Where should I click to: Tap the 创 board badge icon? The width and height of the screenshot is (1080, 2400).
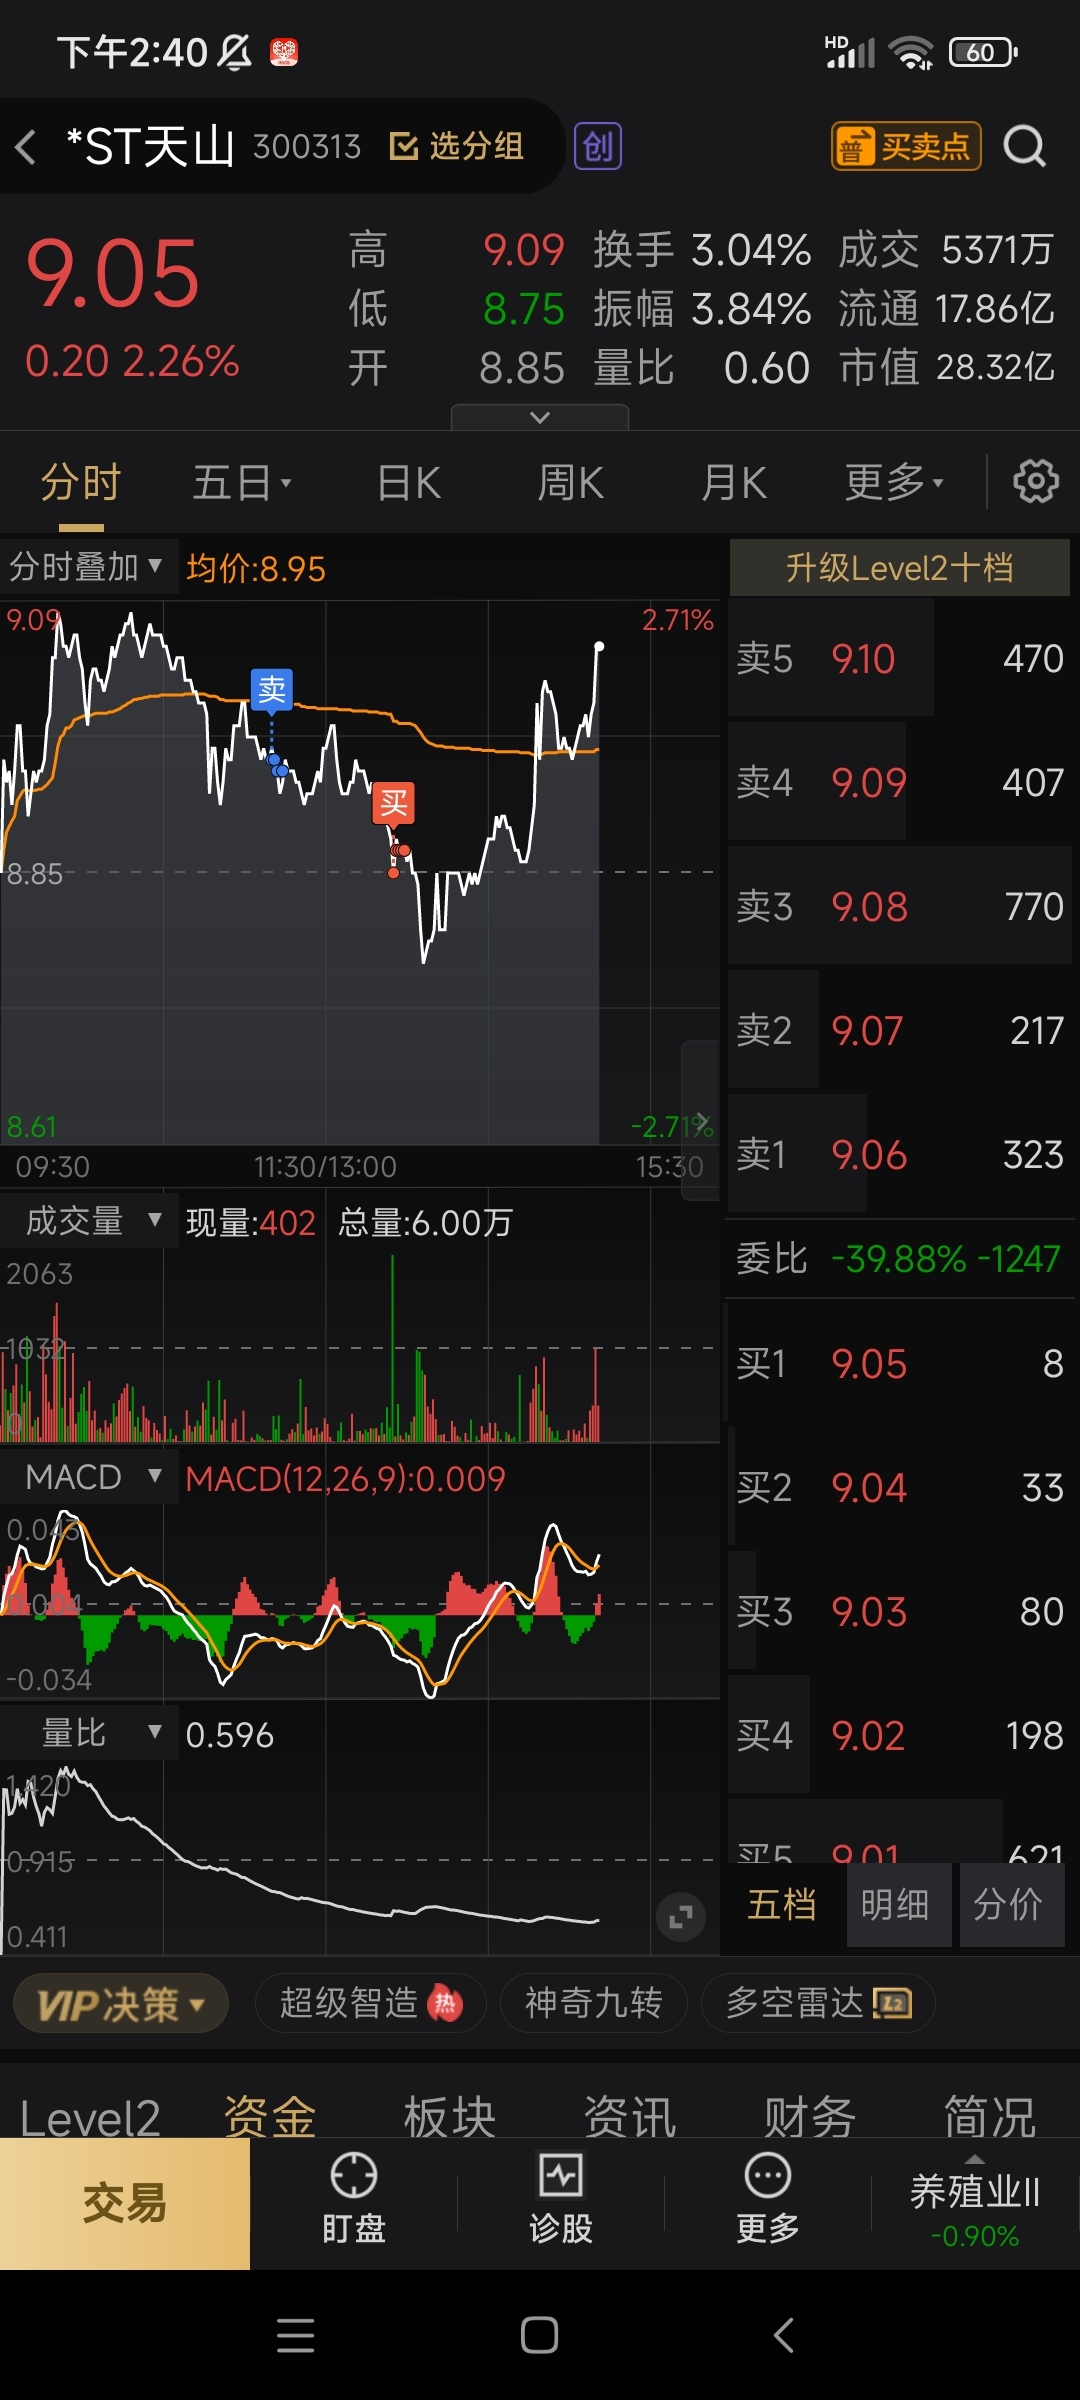tap(598, 147)
